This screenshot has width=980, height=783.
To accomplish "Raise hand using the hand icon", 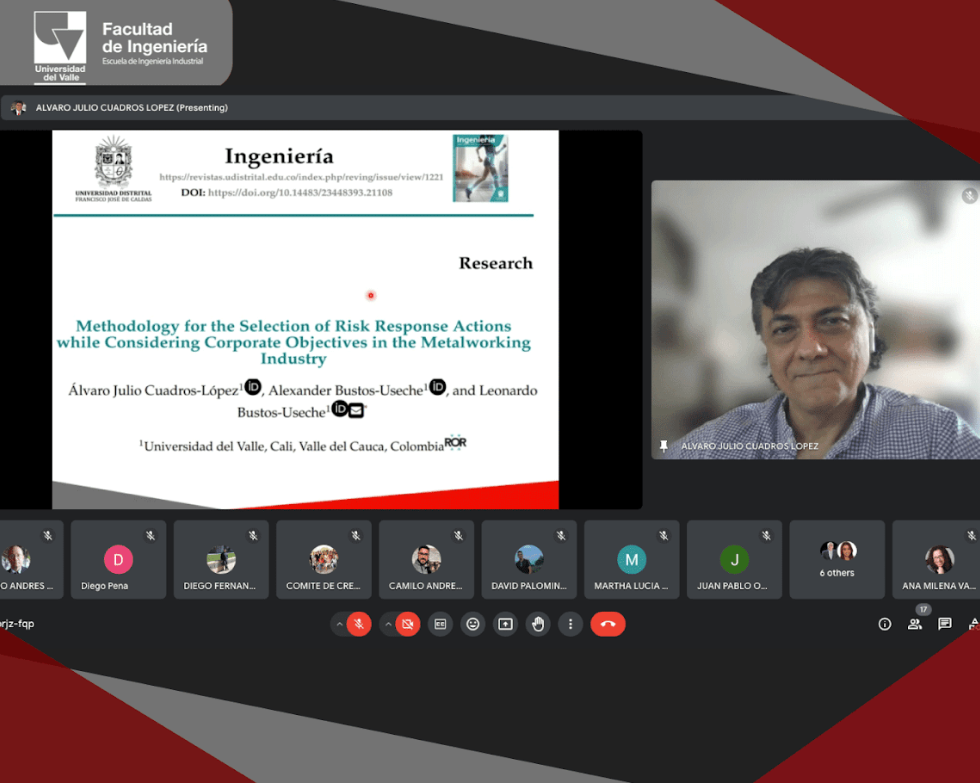I will [x=538, y=624].
